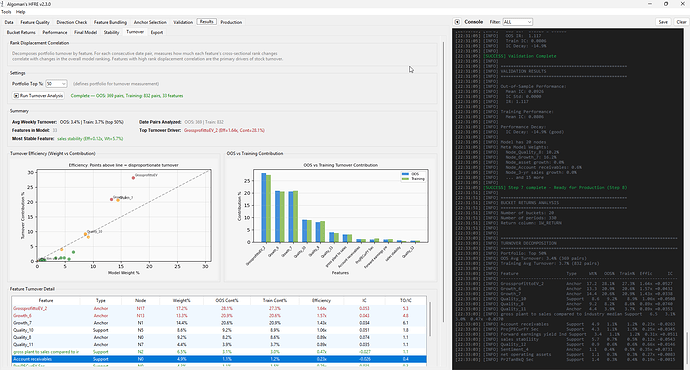The width and height of the screenshot is (690, 370).
Task: Sort table by TO/IC column header
Action: (405, 300)
